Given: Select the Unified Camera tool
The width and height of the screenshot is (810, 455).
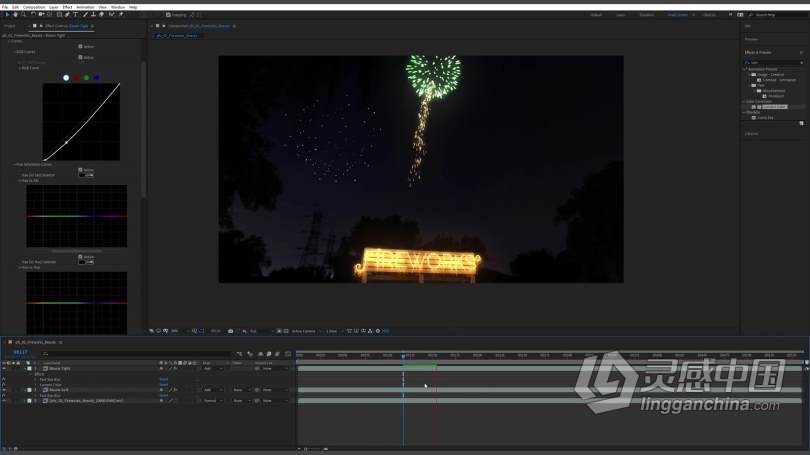Looking at the screenshot, I should tap(41, 15).
